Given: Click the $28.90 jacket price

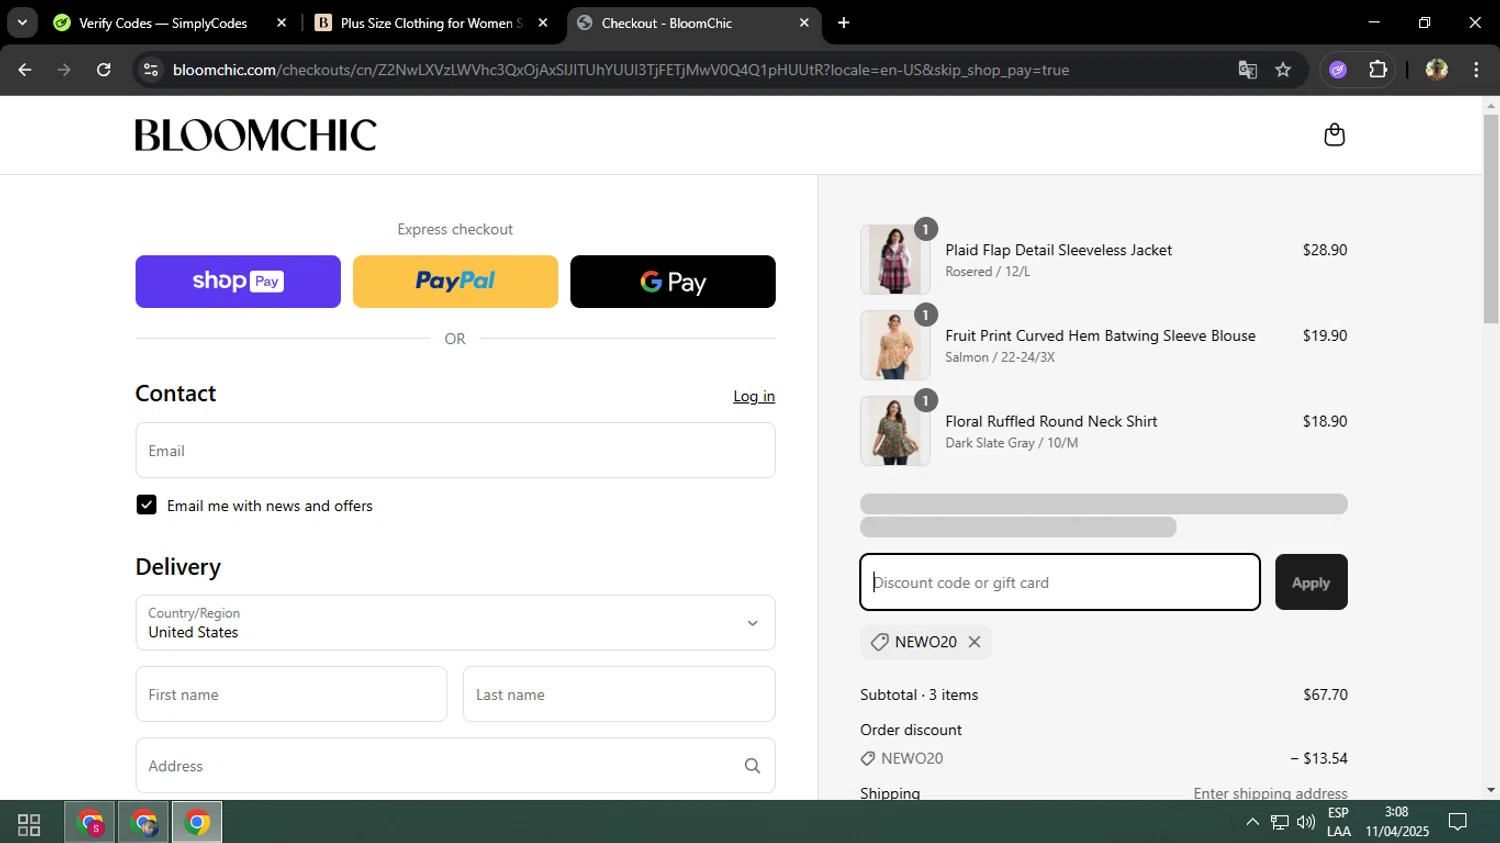Looking at the screenshot, I should 1324,250.
